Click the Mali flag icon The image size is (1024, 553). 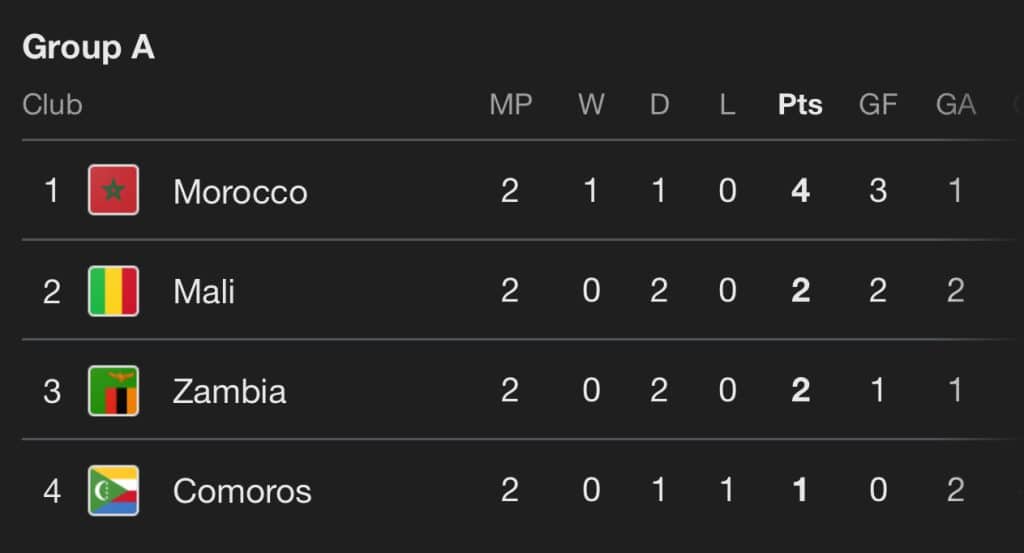point(113,290)
